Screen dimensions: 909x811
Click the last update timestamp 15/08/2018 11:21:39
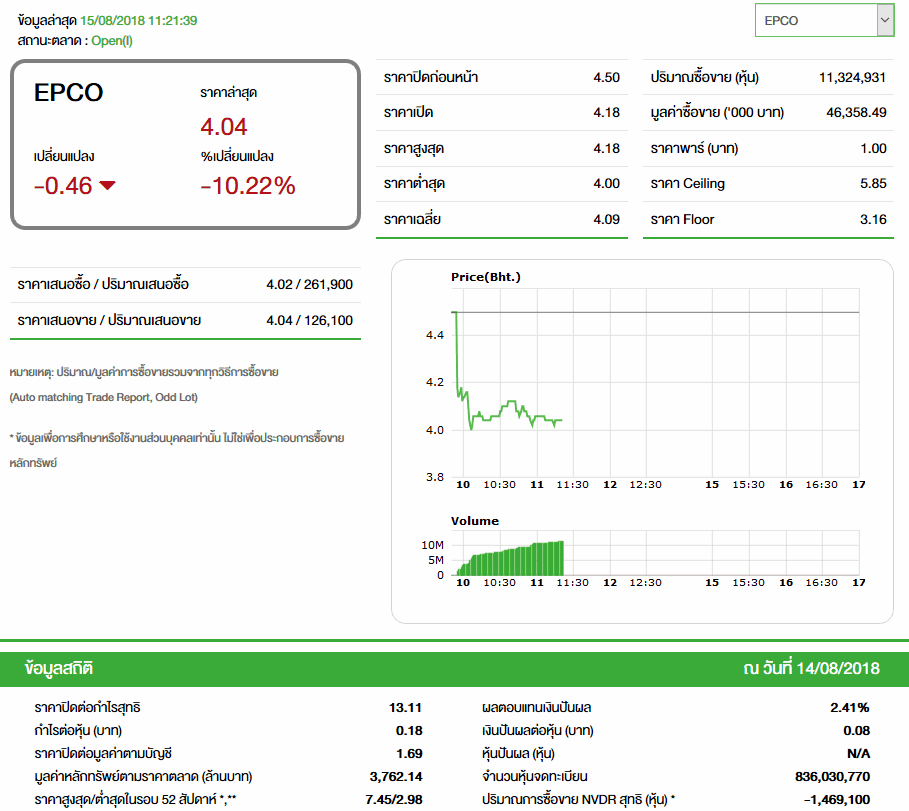point(139,21)
